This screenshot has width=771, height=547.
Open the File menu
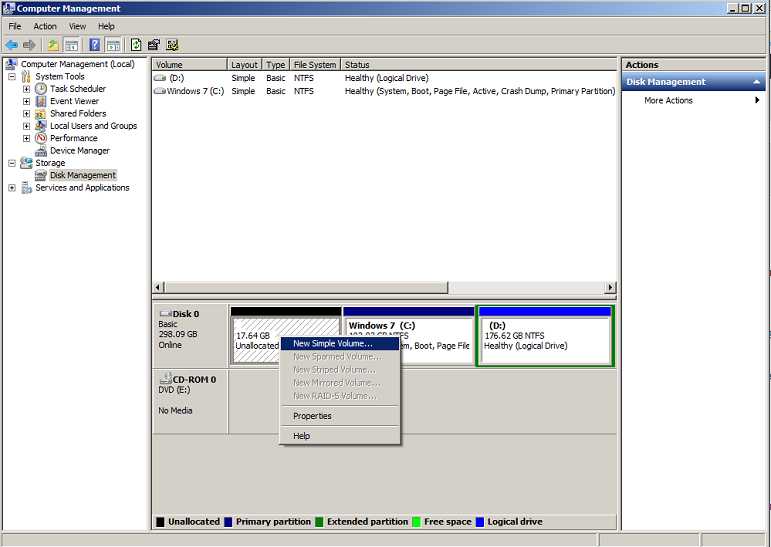15,26
